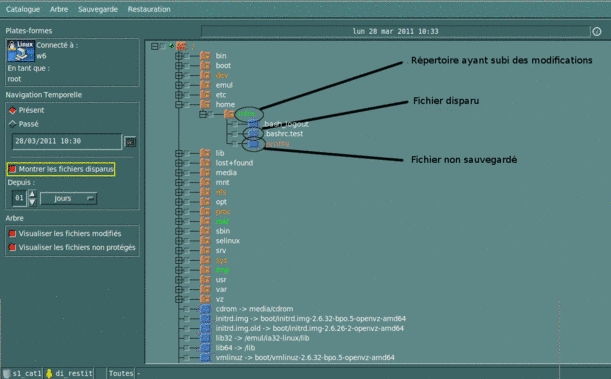611x379 pixels.
Task: Click the date bar lun 28 mar 2011
Action: pyautogui.click(x=396, y=31)
